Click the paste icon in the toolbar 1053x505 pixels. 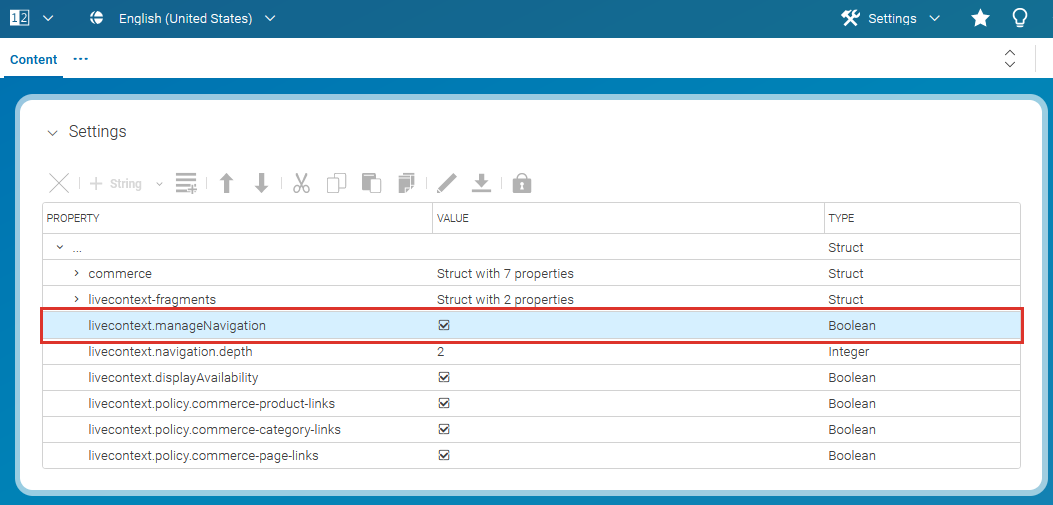pos(371,183)
